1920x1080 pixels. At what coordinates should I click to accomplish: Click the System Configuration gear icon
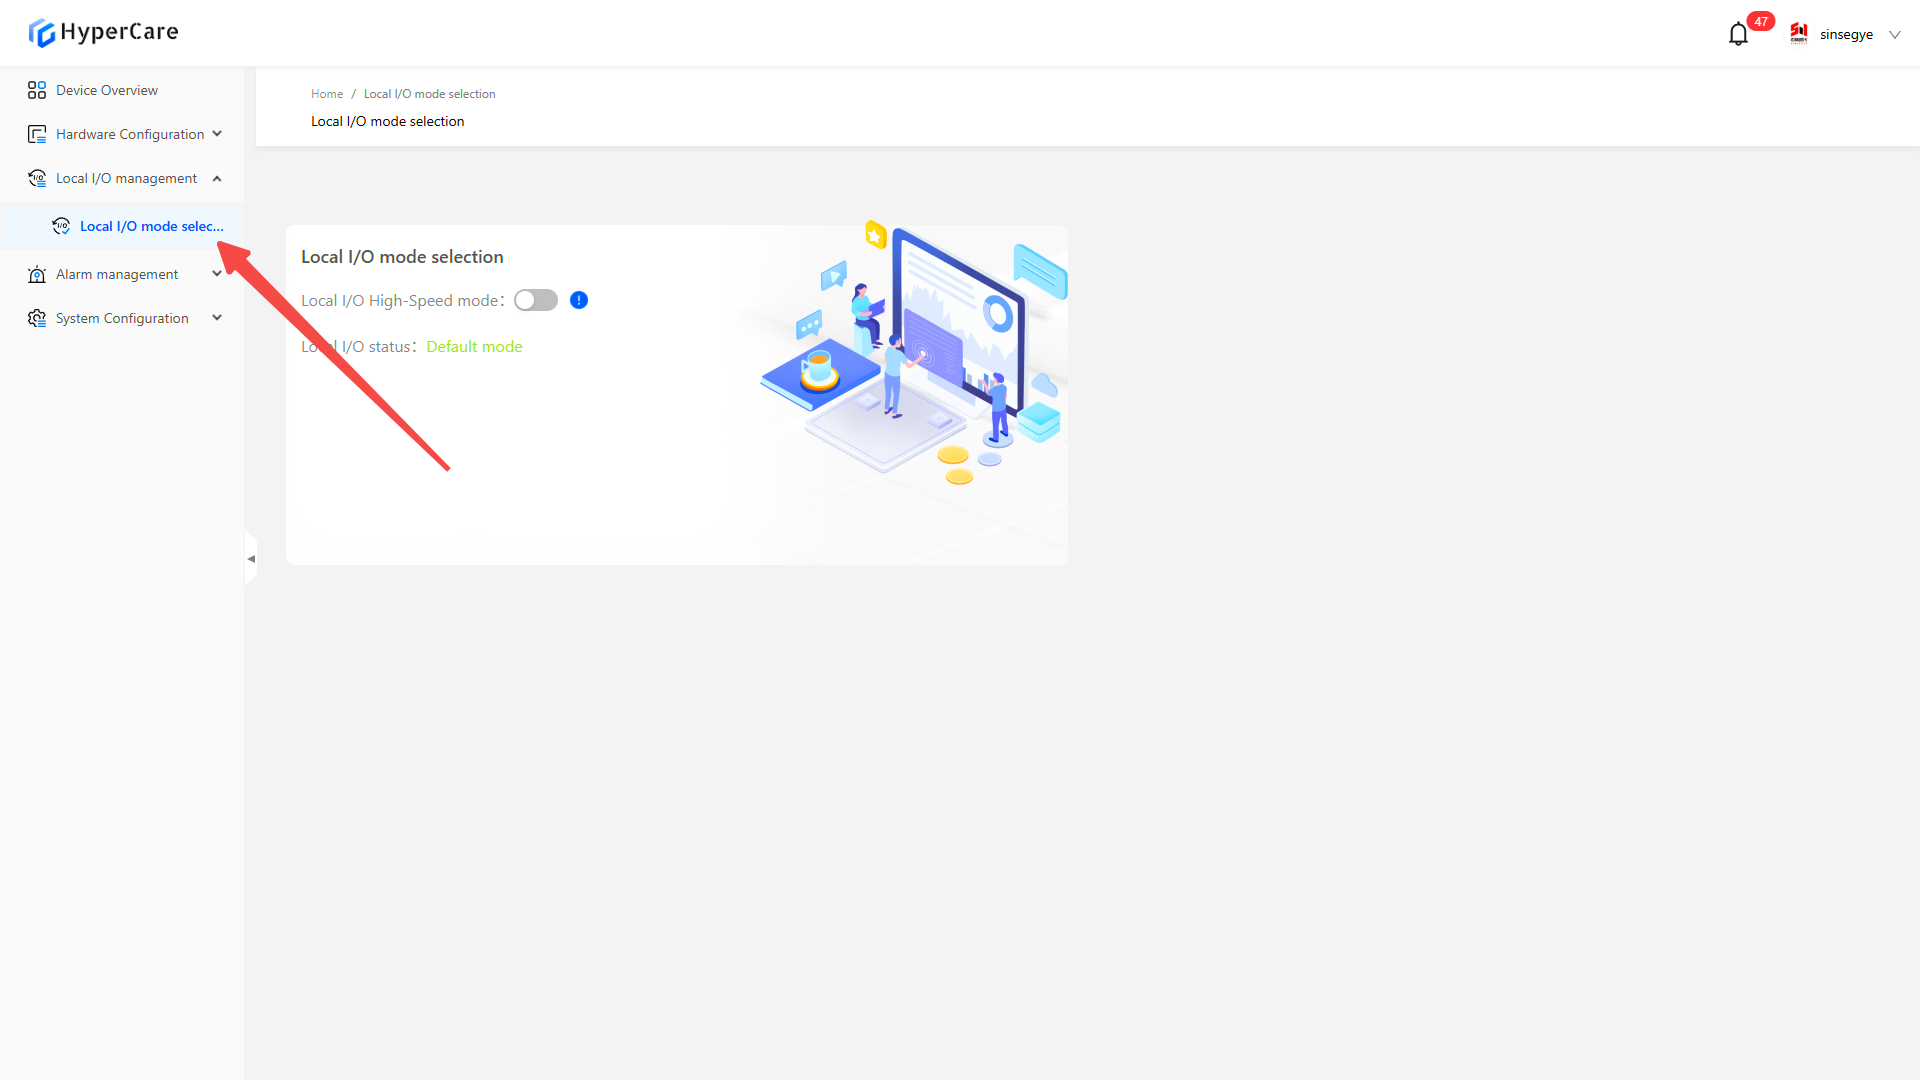tap(37, 318)
